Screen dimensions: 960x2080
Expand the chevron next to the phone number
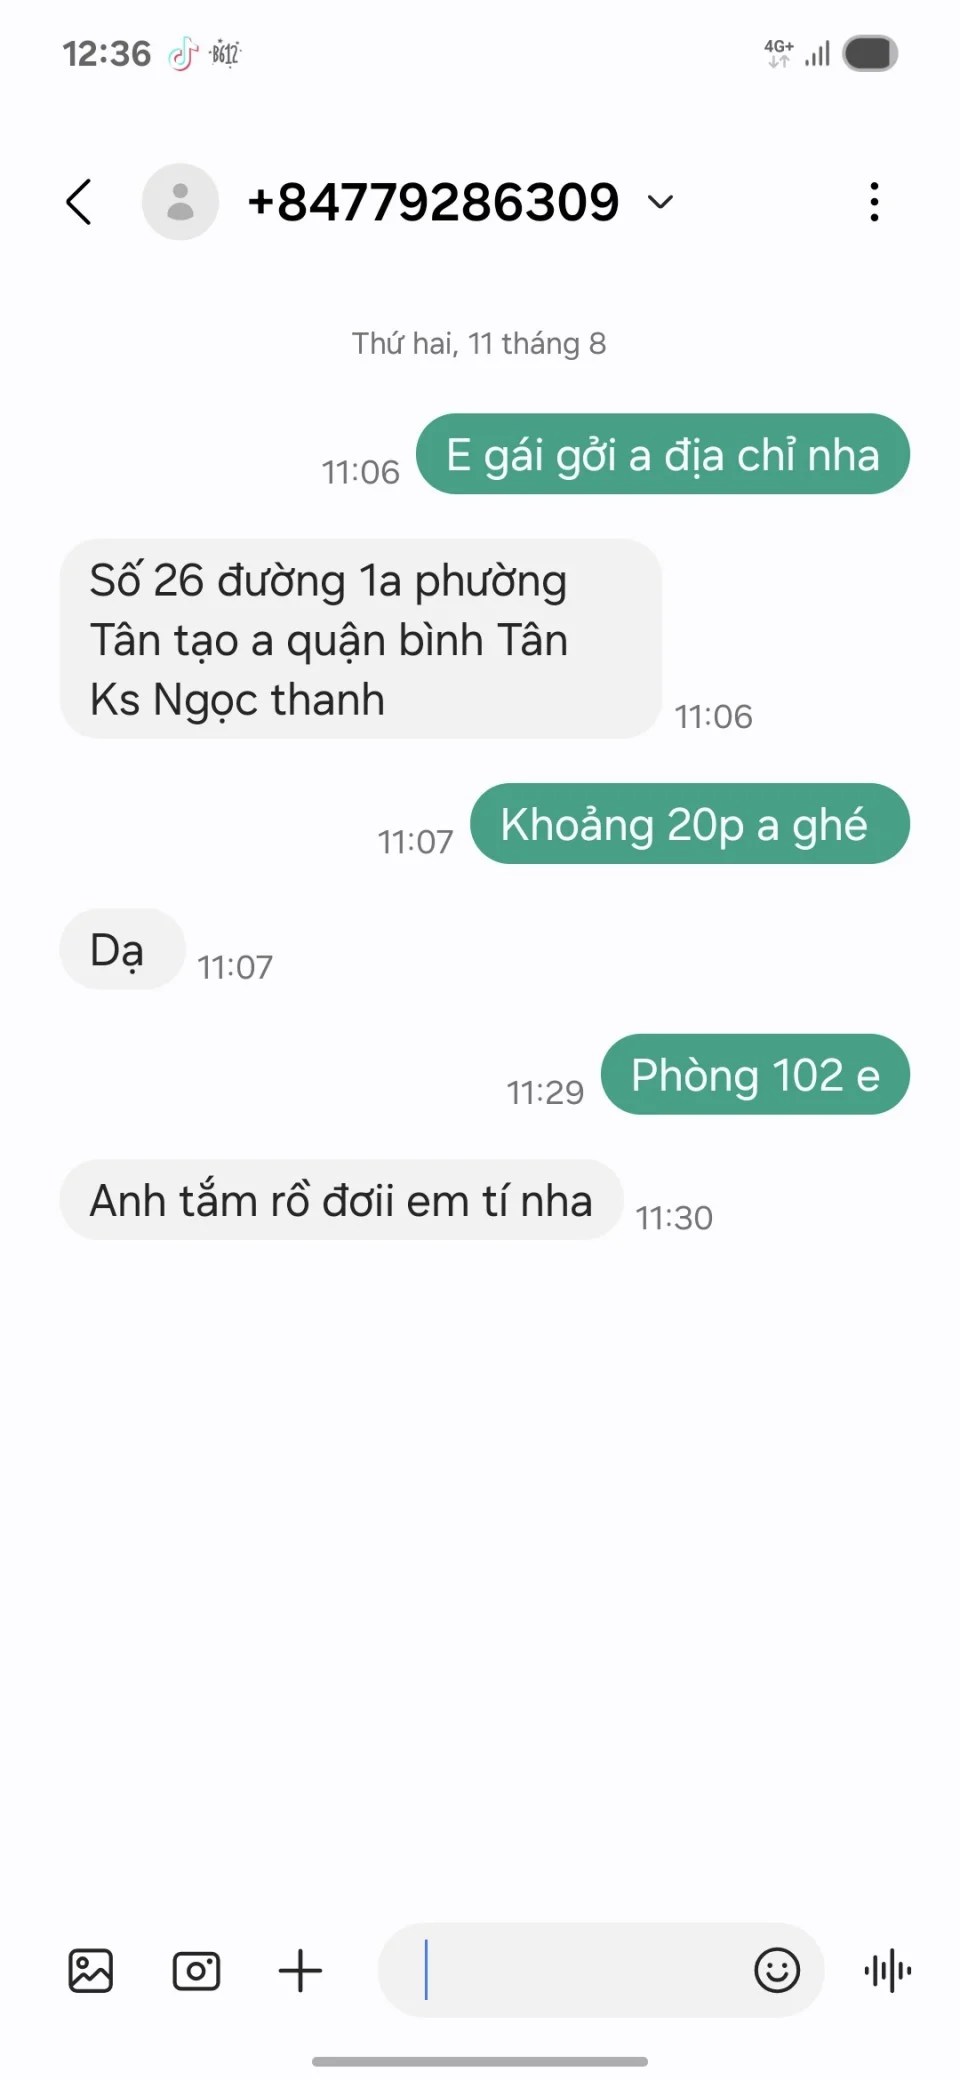coord(660,203)
